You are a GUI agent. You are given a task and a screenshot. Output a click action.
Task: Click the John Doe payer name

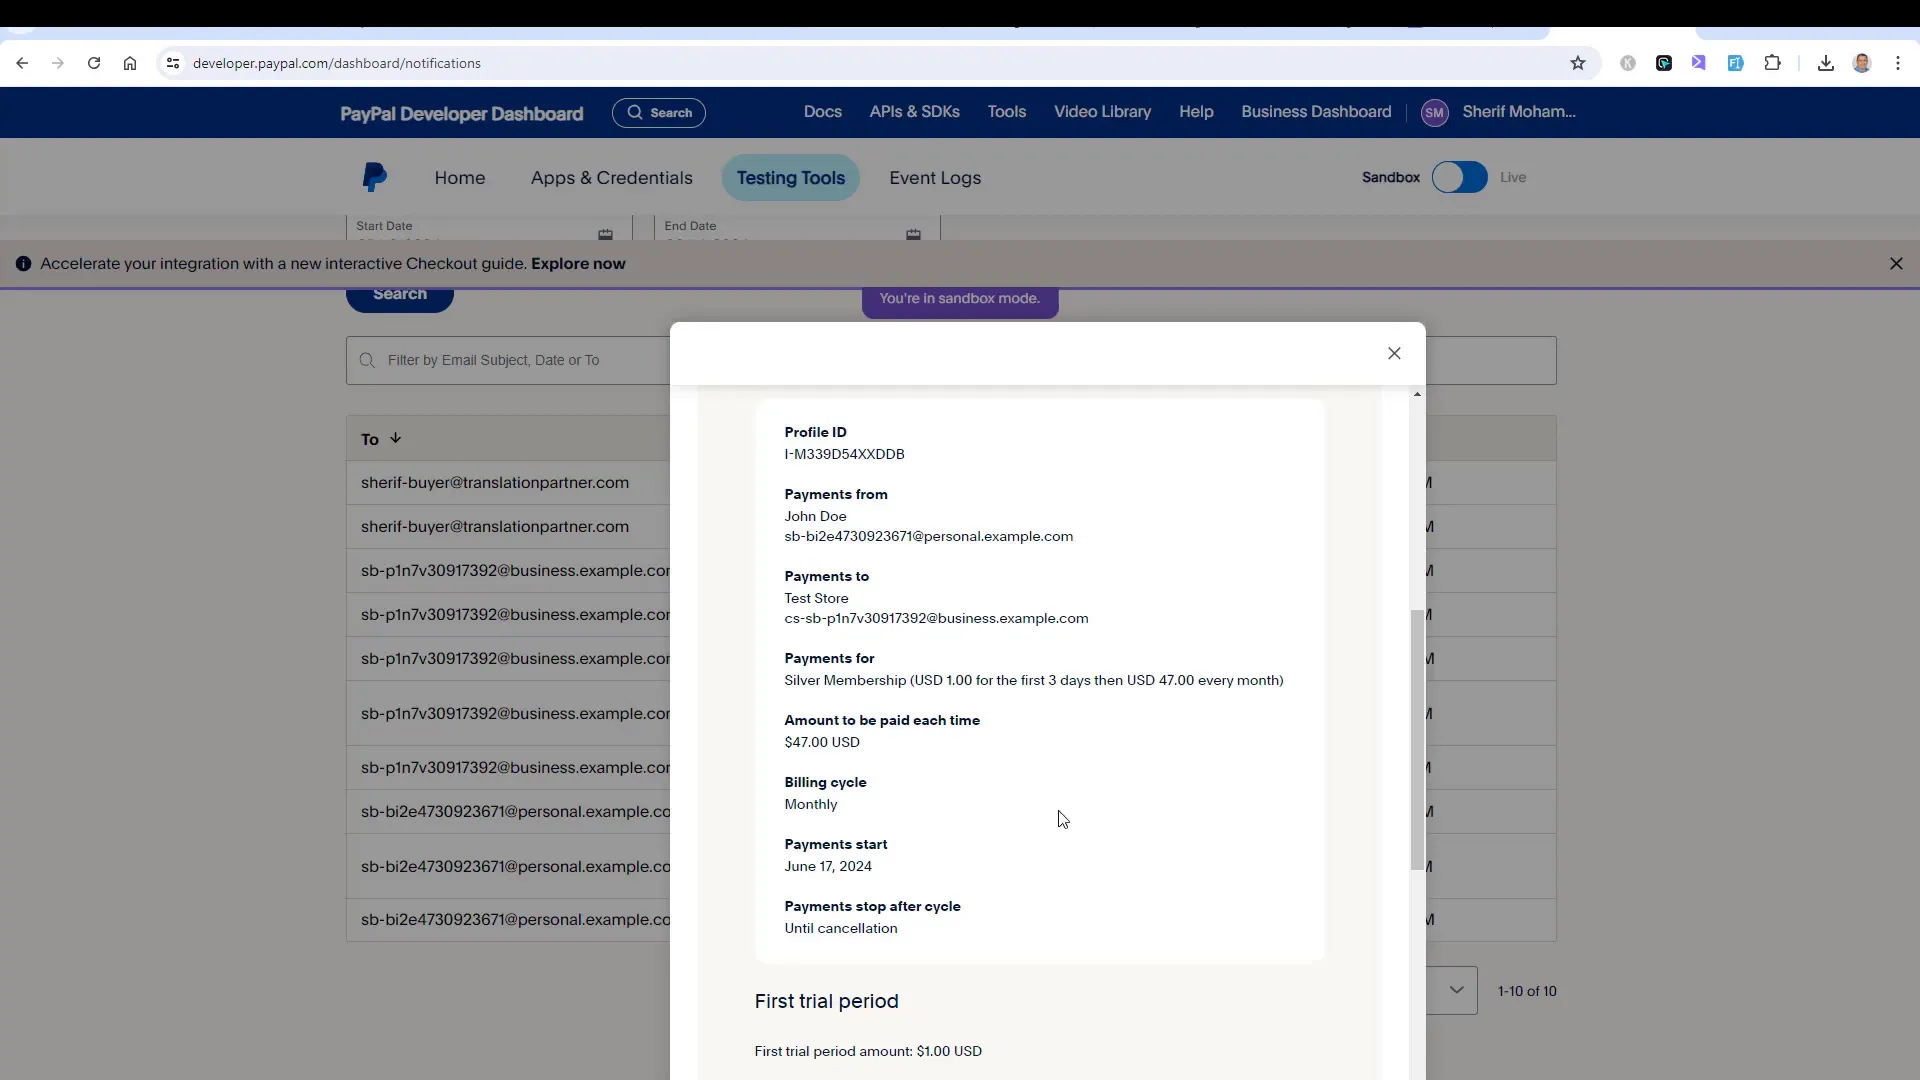815,516
